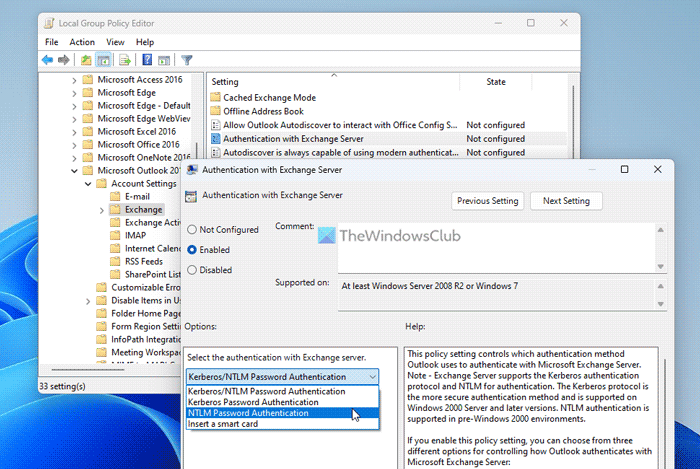This screenshot has width=700, height=469.
Task: Expand the Exchange tree node
Action: pyautogui.click(x=101, y=210)
